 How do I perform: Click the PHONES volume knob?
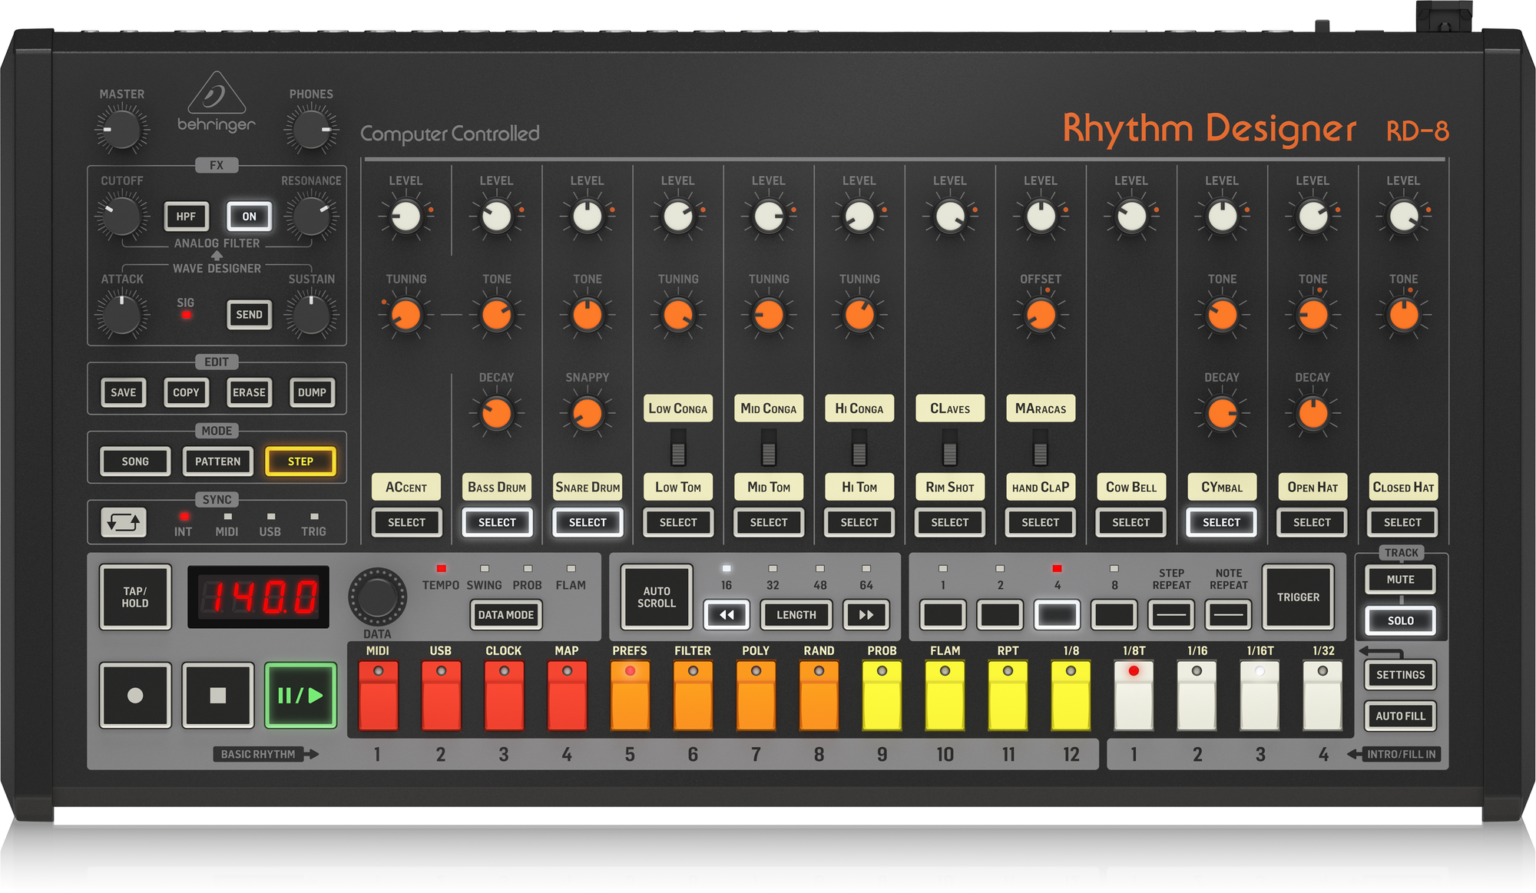pos(311,130)
